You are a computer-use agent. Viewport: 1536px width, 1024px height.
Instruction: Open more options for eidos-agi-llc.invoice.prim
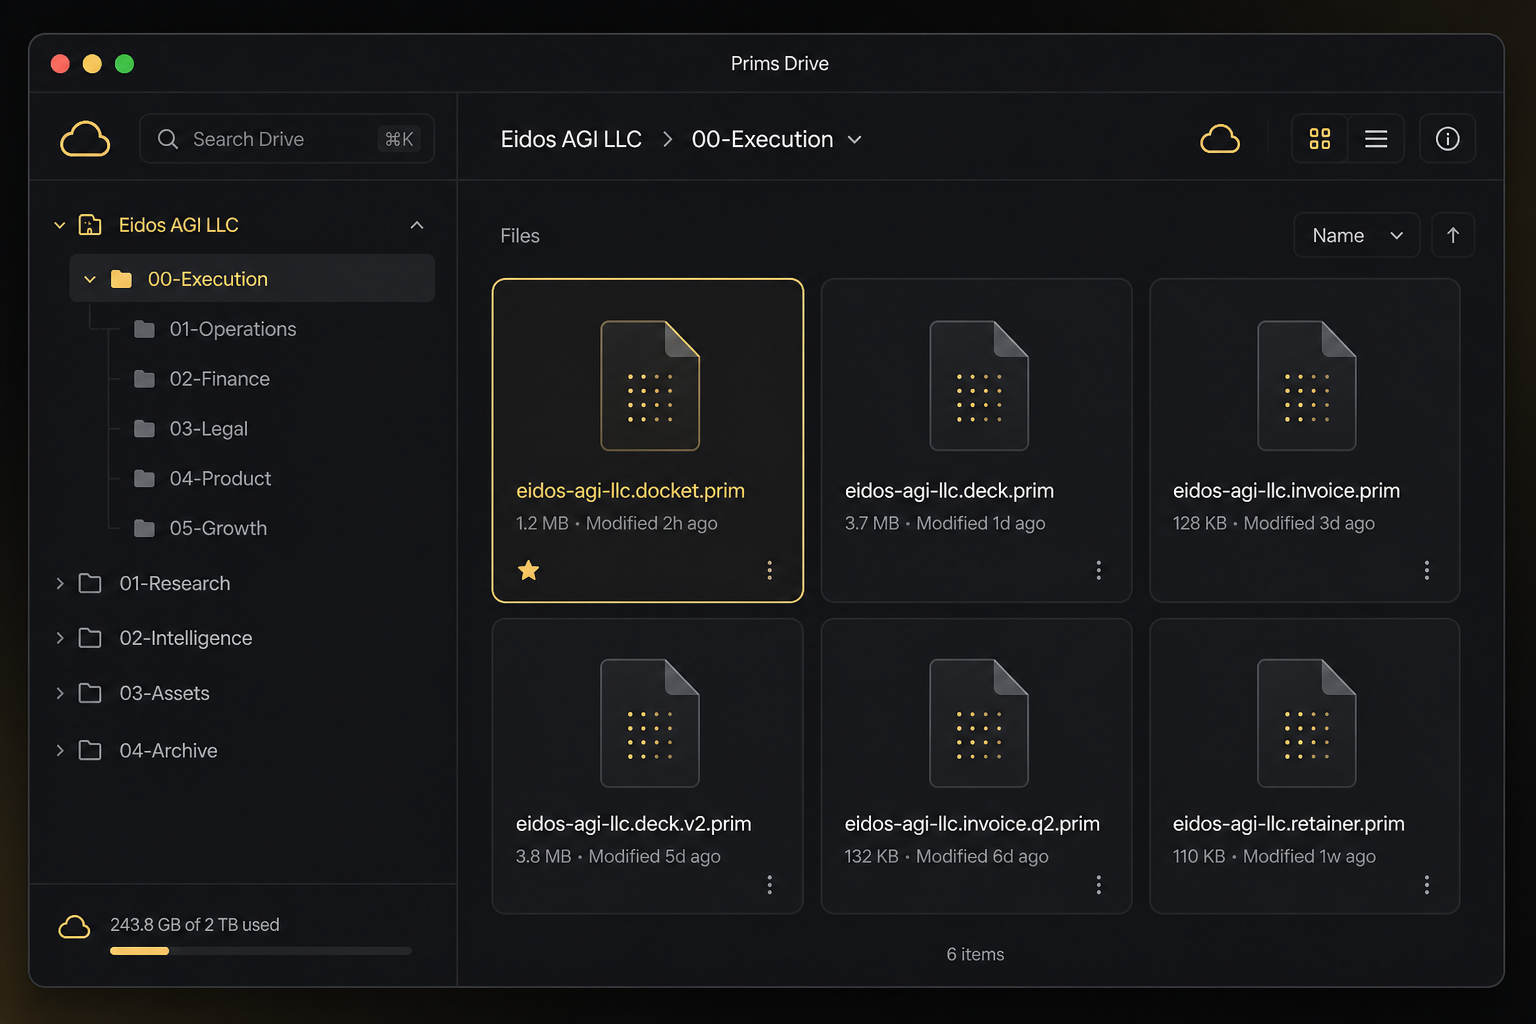(1426, 570)
